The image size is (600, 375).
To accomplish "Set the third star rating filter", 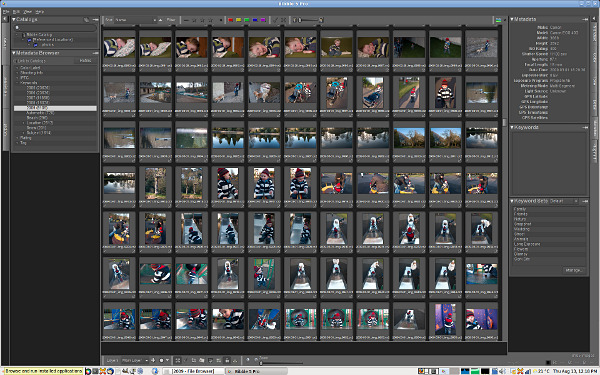I will 210,20.
